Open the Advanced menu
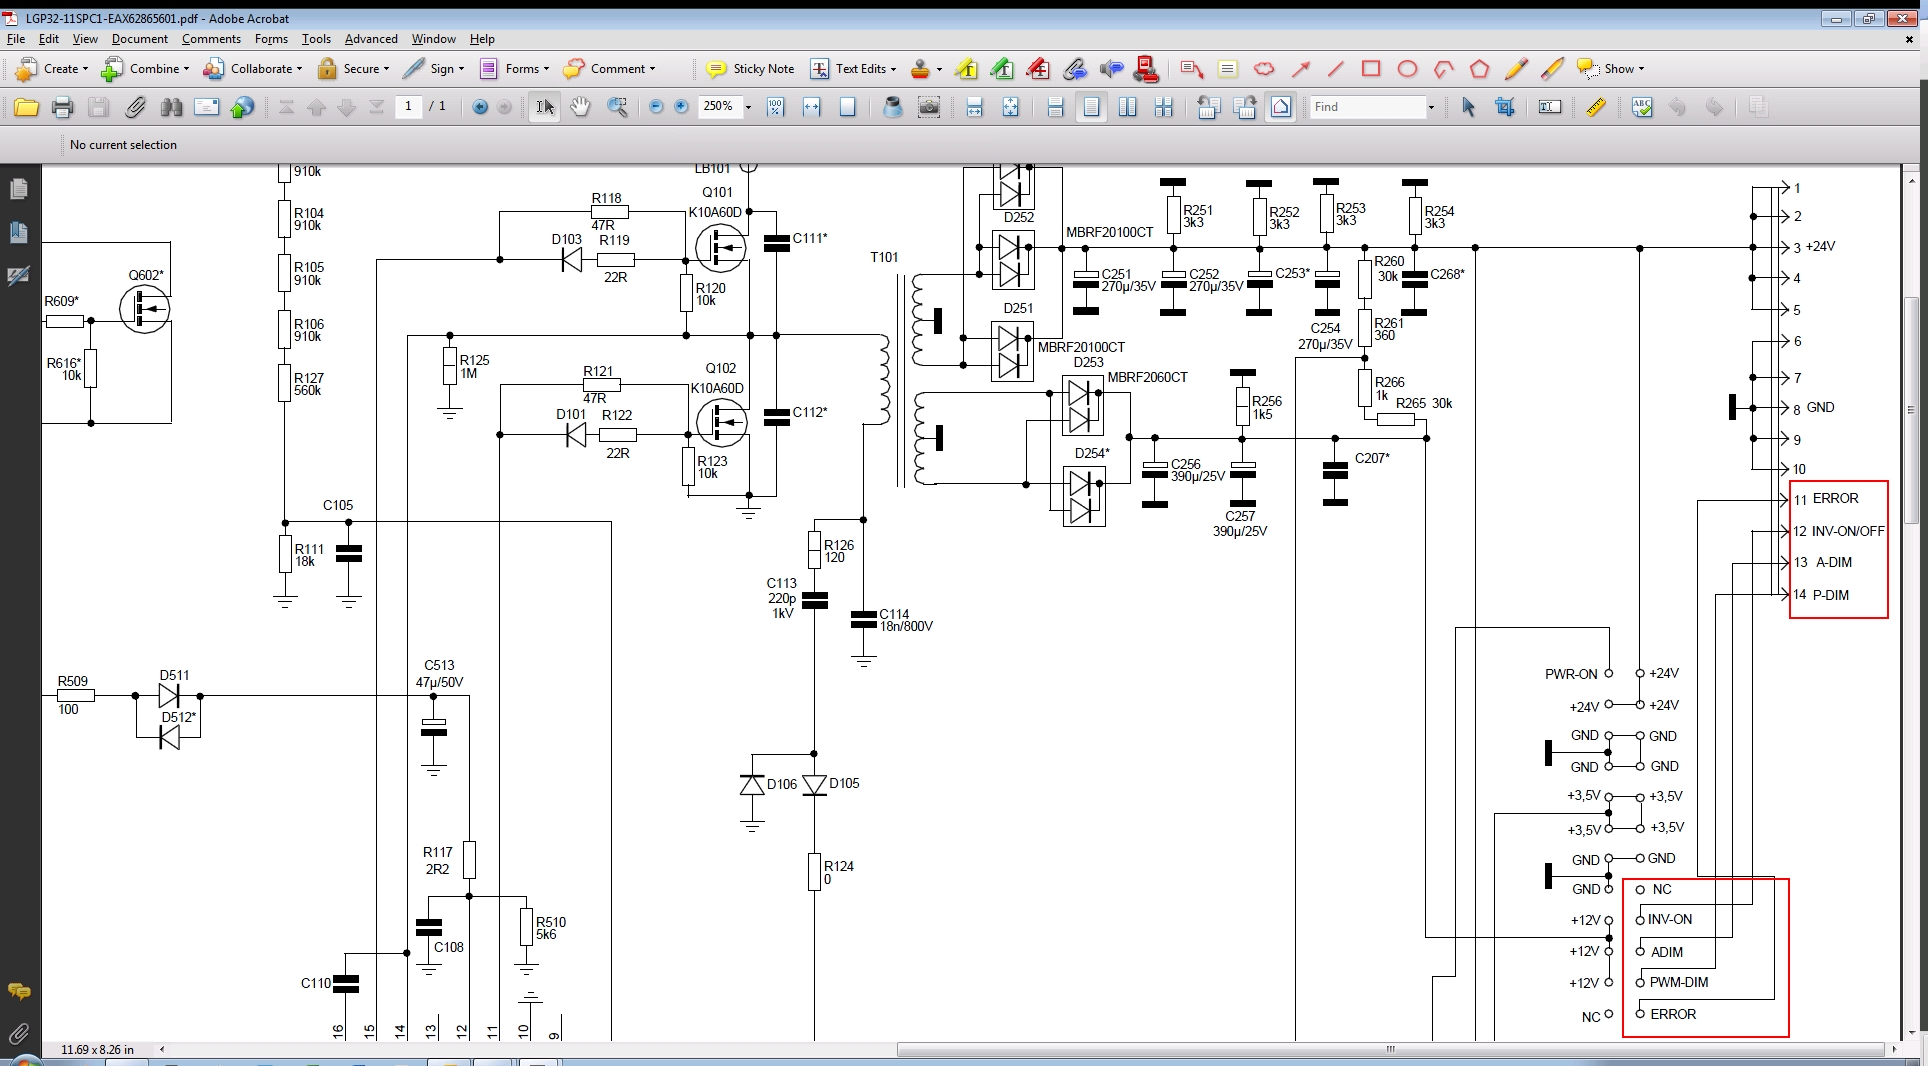This screenshot has height=1066, width=1928. click(x=370, y=39)
